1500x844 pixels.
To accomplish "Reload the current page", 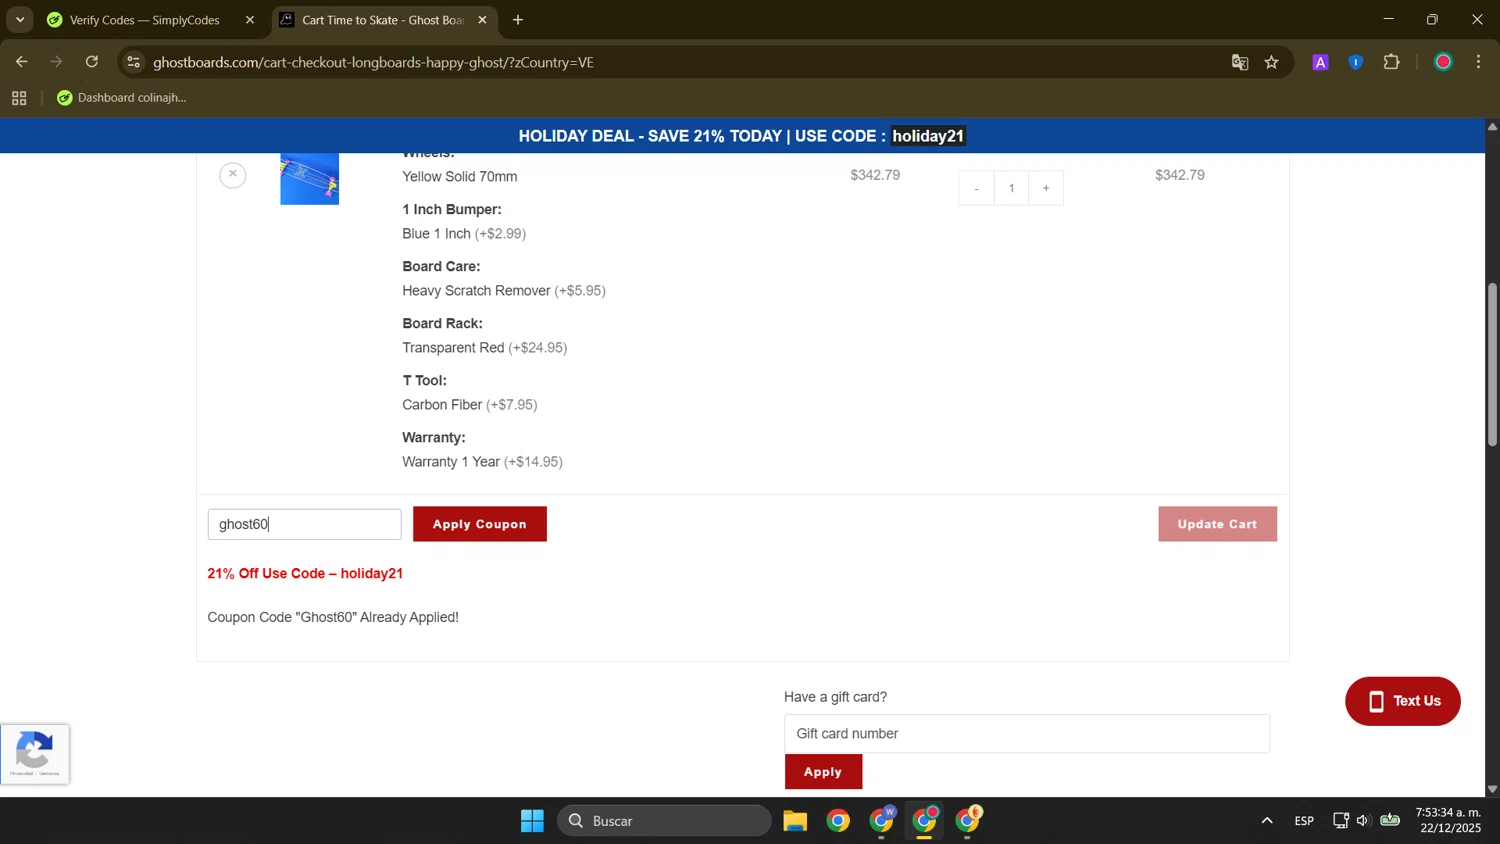I will pyautogui.click(x=92, y=62).
